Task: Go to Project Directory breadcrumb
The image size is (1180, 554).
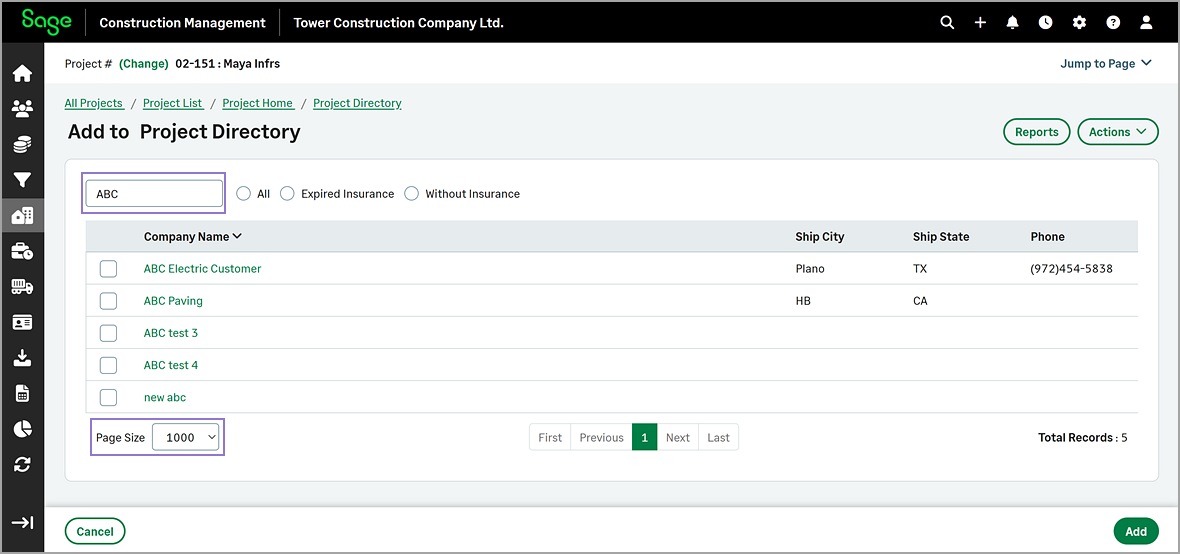Action: pos(357,103)
